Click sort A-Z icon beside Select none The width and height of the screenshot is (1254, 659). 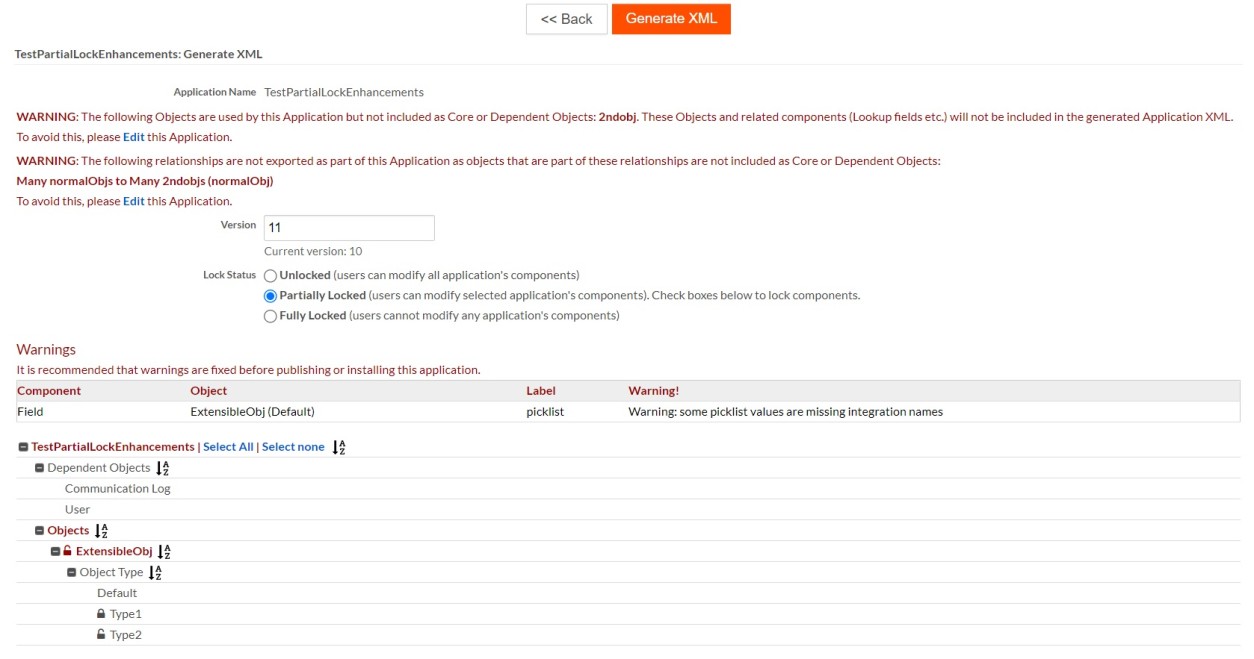pyautogui.click(x=339, y=447)
